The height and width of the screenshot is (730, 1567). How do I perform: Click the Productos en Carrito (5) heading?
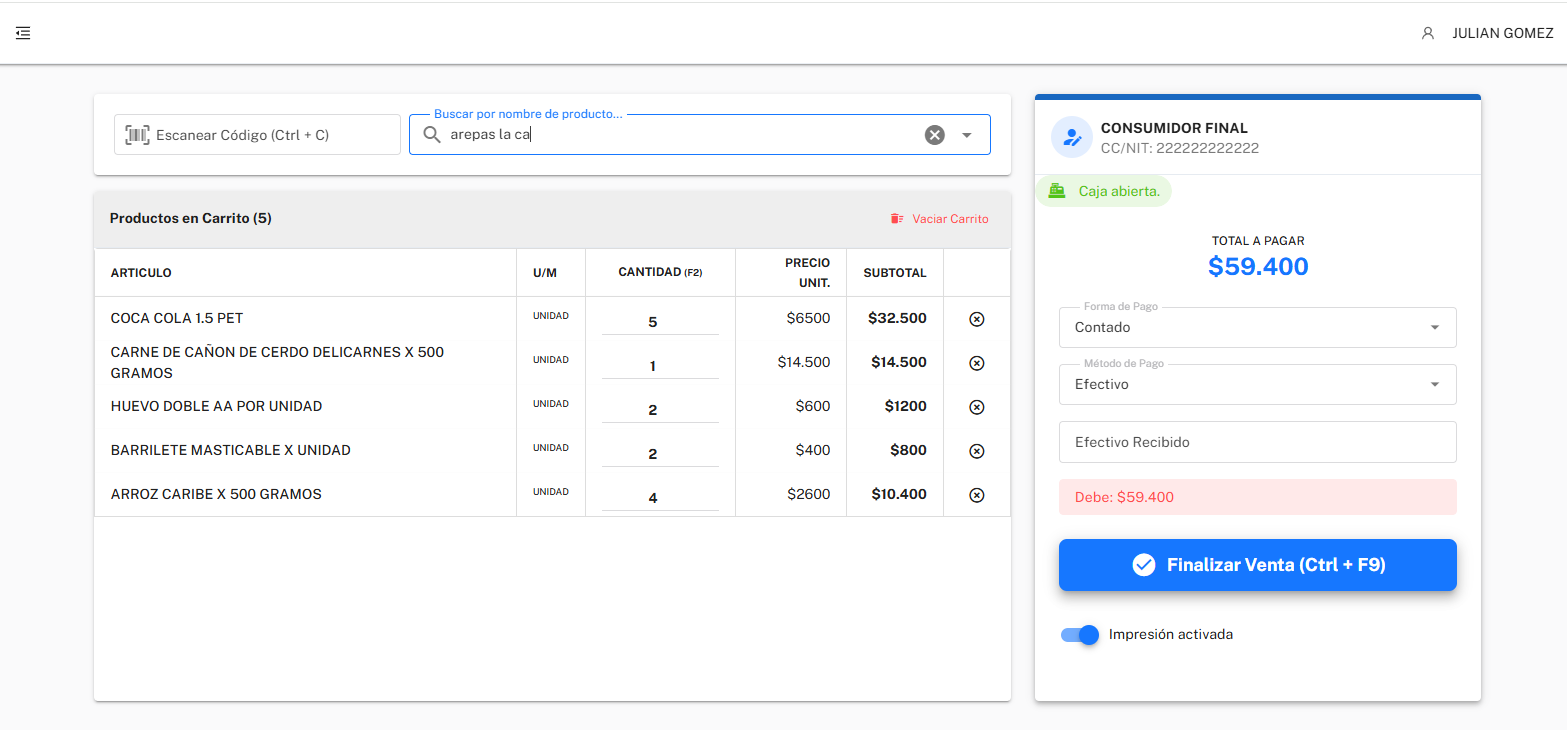(x=191, y=218)
